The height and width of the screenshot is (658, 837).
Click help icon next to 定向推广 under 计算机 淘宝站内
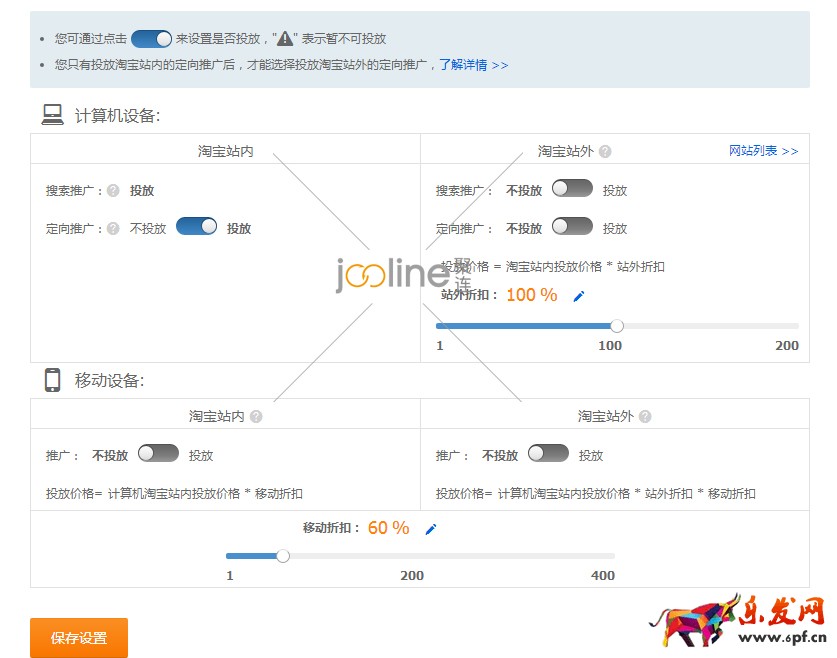[113, 228]
